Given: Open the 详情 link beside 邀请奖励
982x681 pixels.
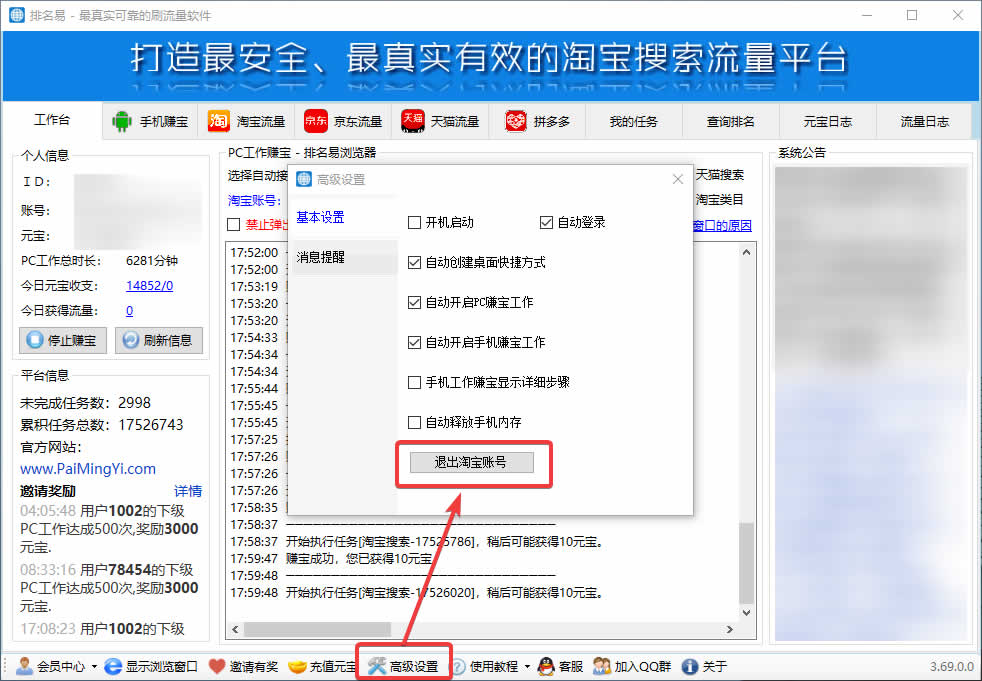Looking at the screenshot, I should point(188,491).
